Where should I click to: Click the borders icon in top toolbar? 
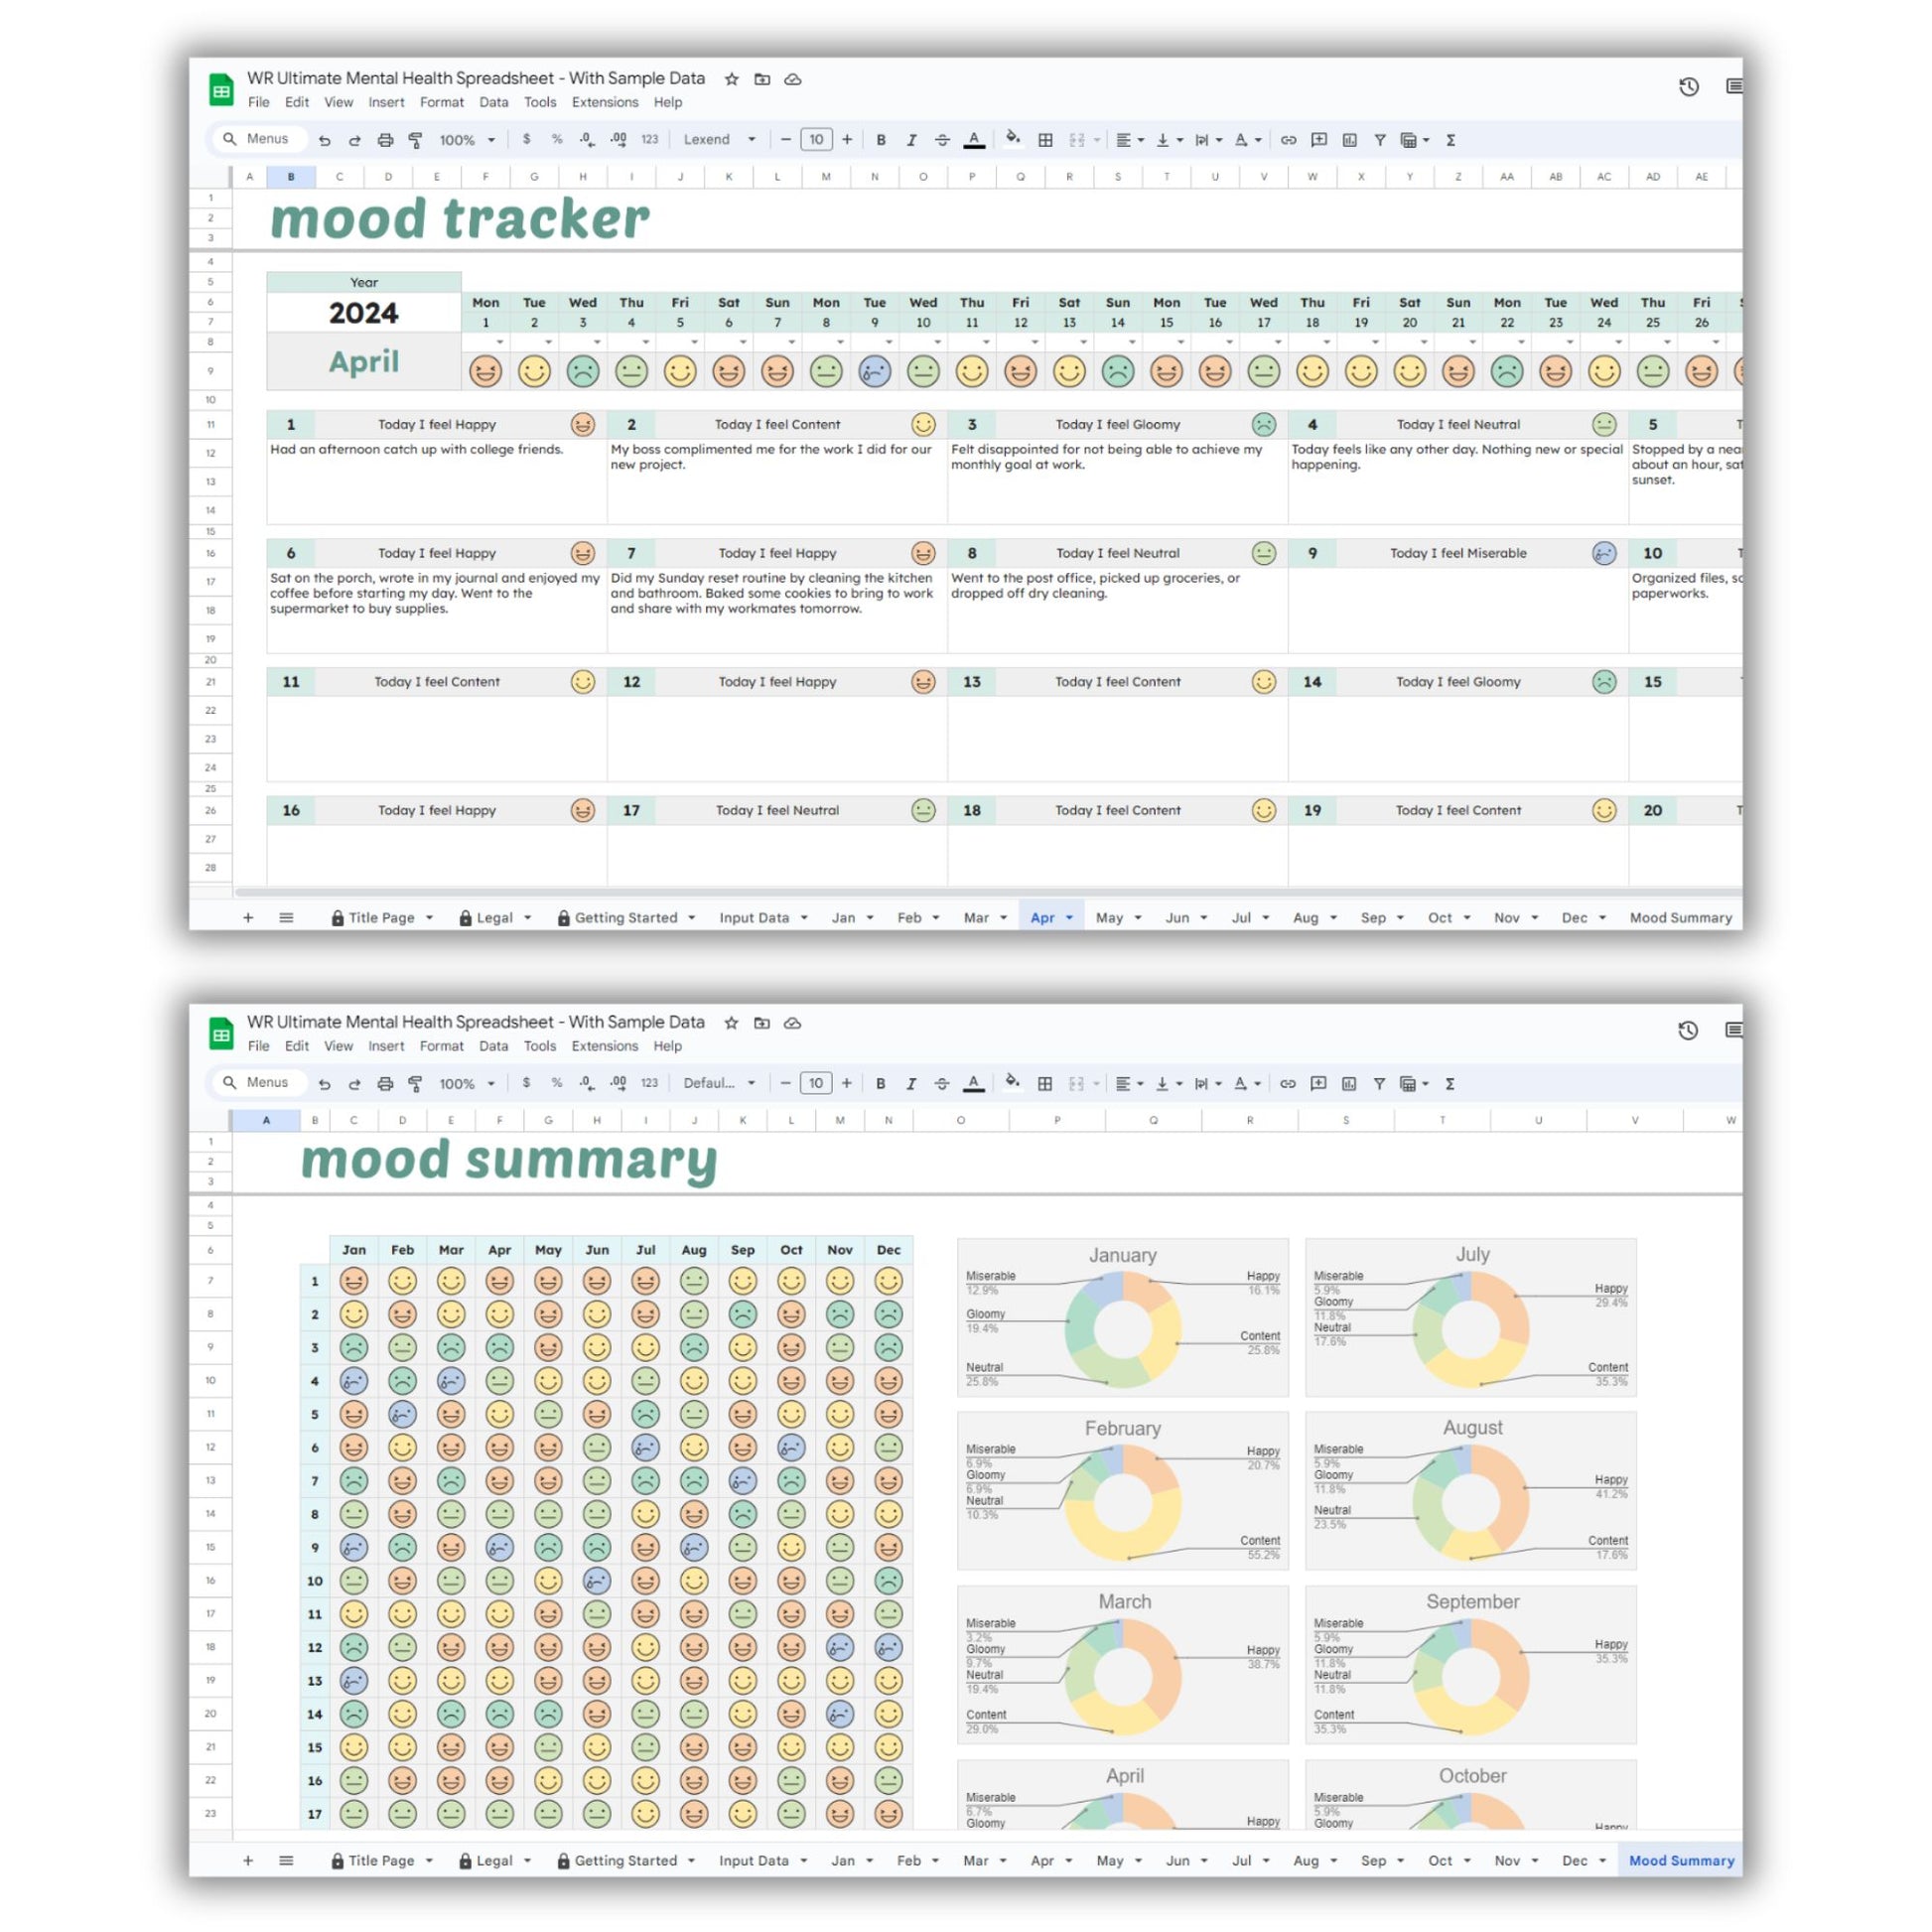click(x=1045, y=140)
